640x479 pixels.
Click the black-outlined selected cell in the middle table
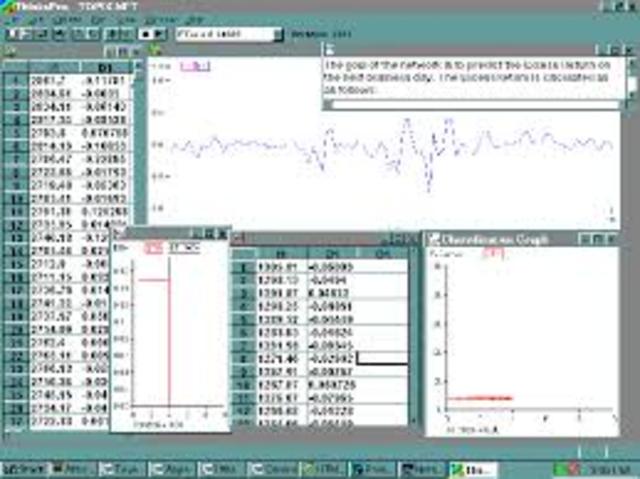(x=382, y=359)
